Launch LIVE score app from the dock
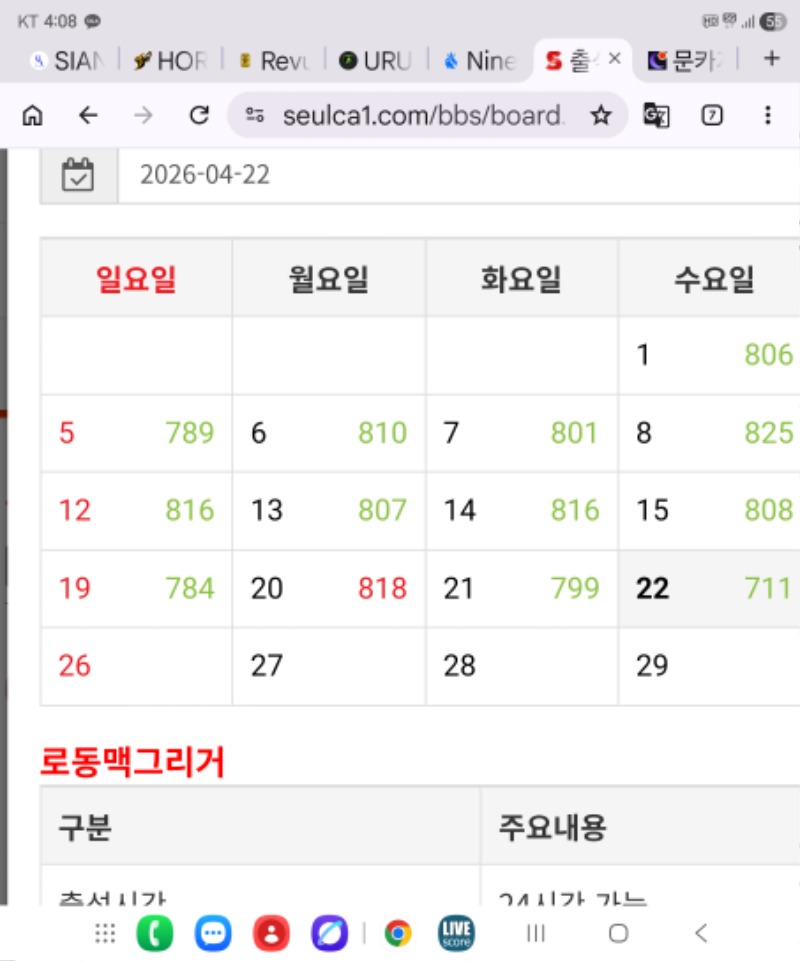This screenshot has width=800, height=961. click(x=456, y=933)
